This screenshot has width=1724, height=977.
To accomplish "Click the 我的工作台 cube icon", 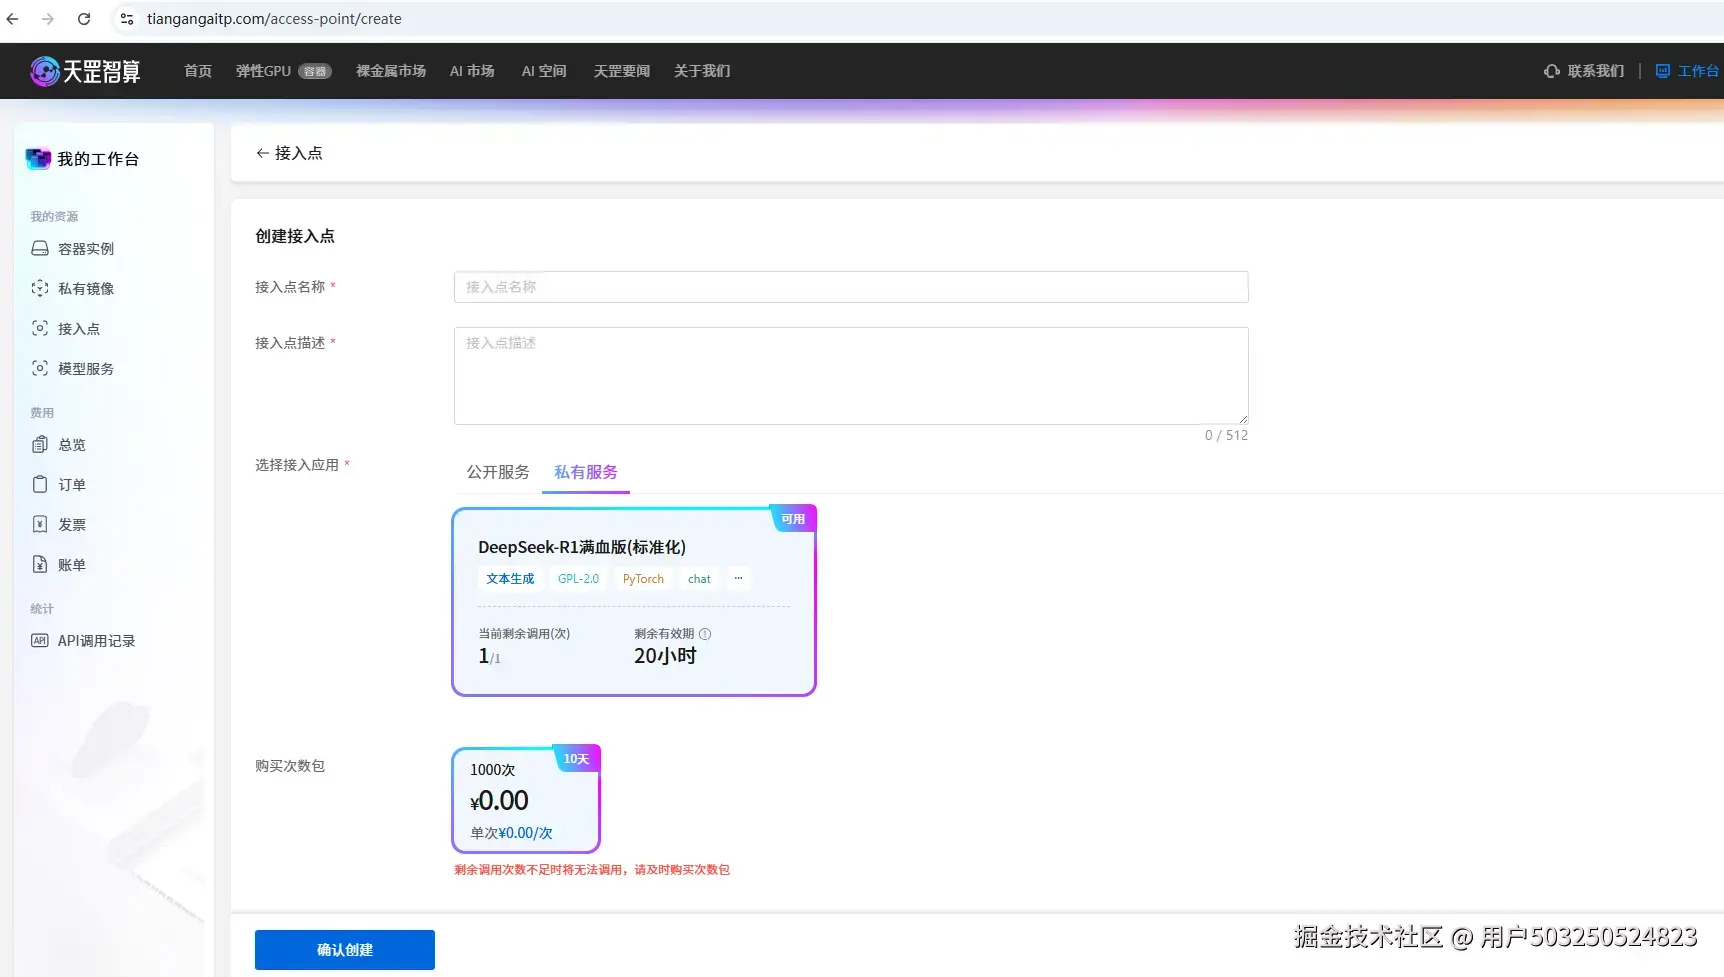I will pos(38,158).
